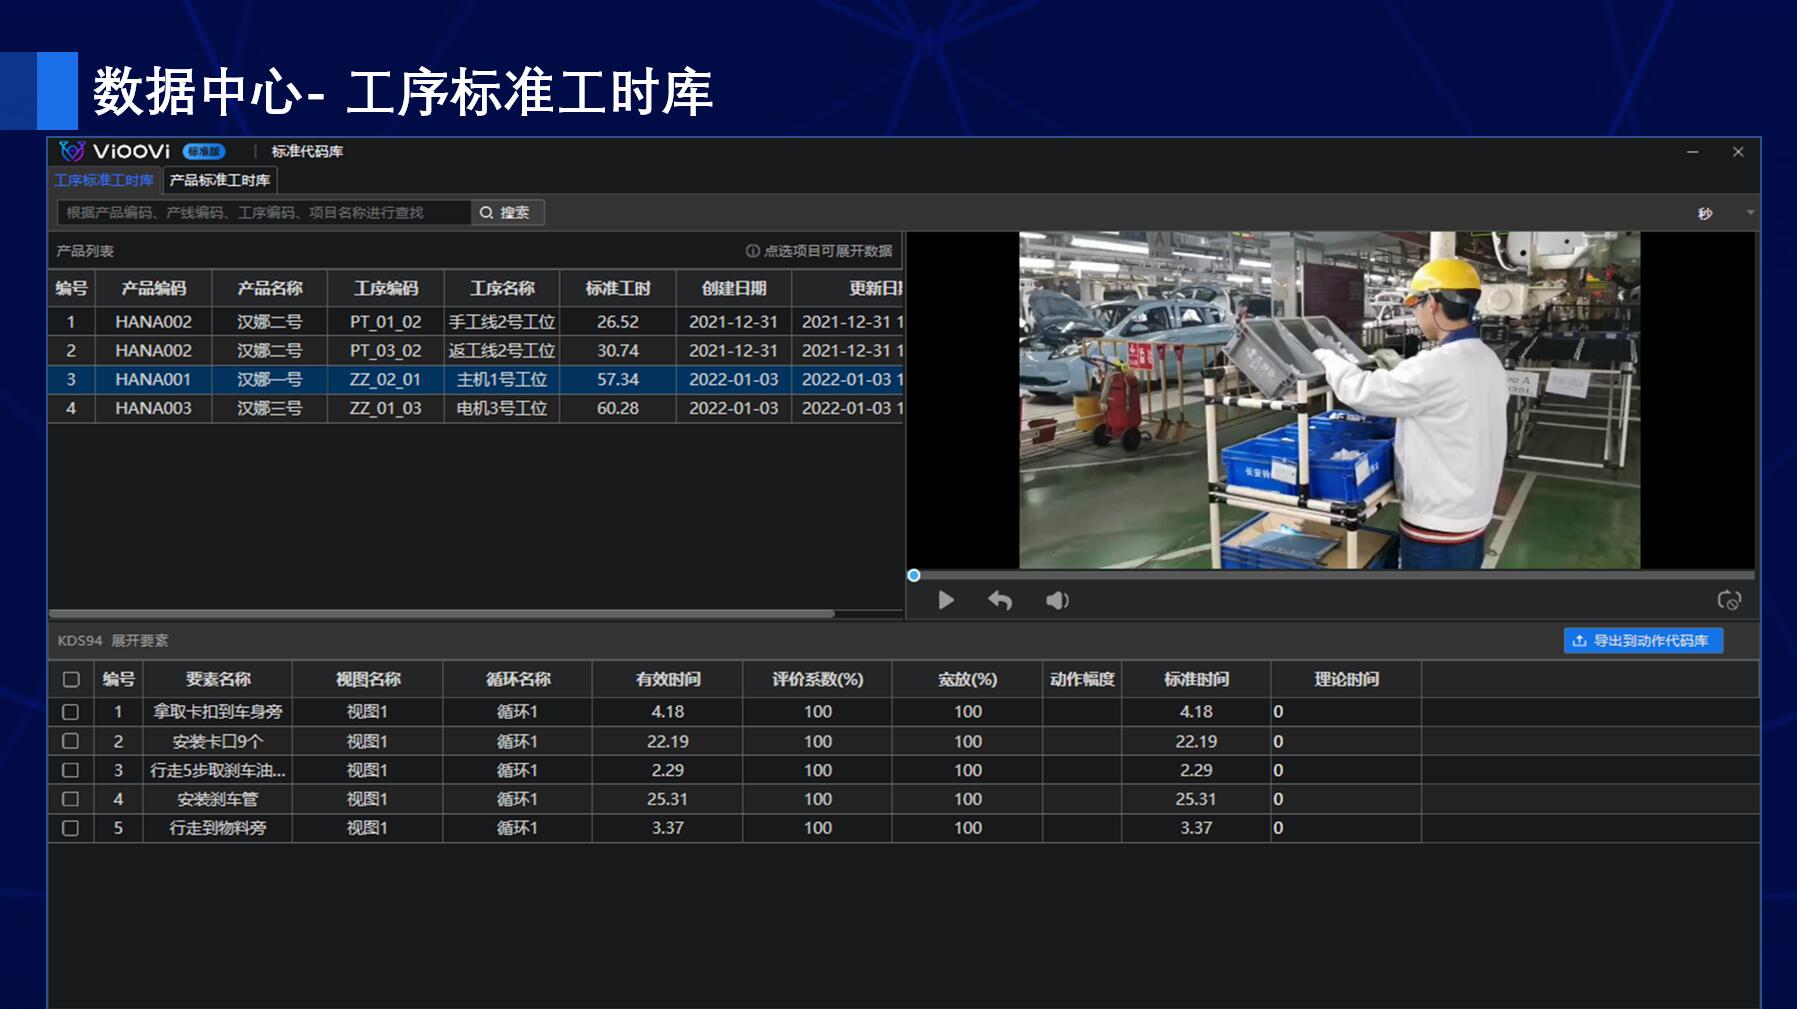Click the replay arrow in video controls
Image resolution: width=1797 pixels, height=1009 pixels.
tap(1001, 600)
